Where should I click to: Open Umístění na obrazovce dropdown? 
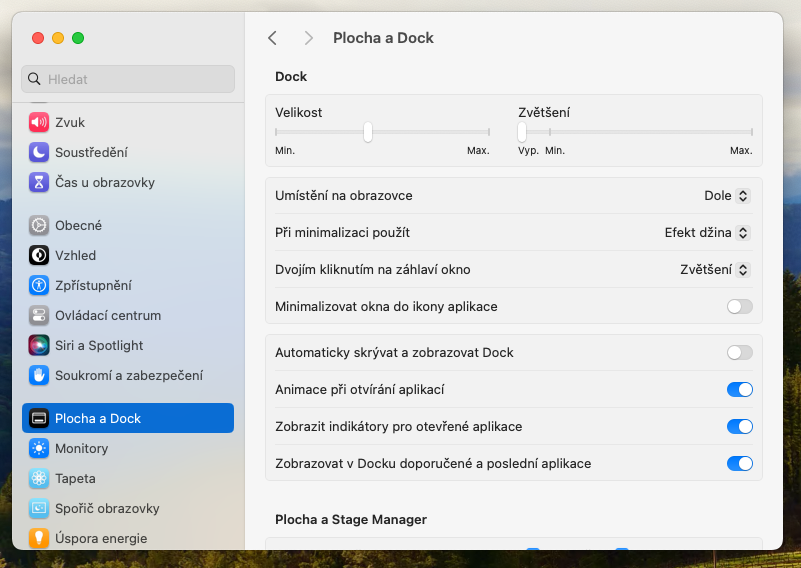point(727,196)
